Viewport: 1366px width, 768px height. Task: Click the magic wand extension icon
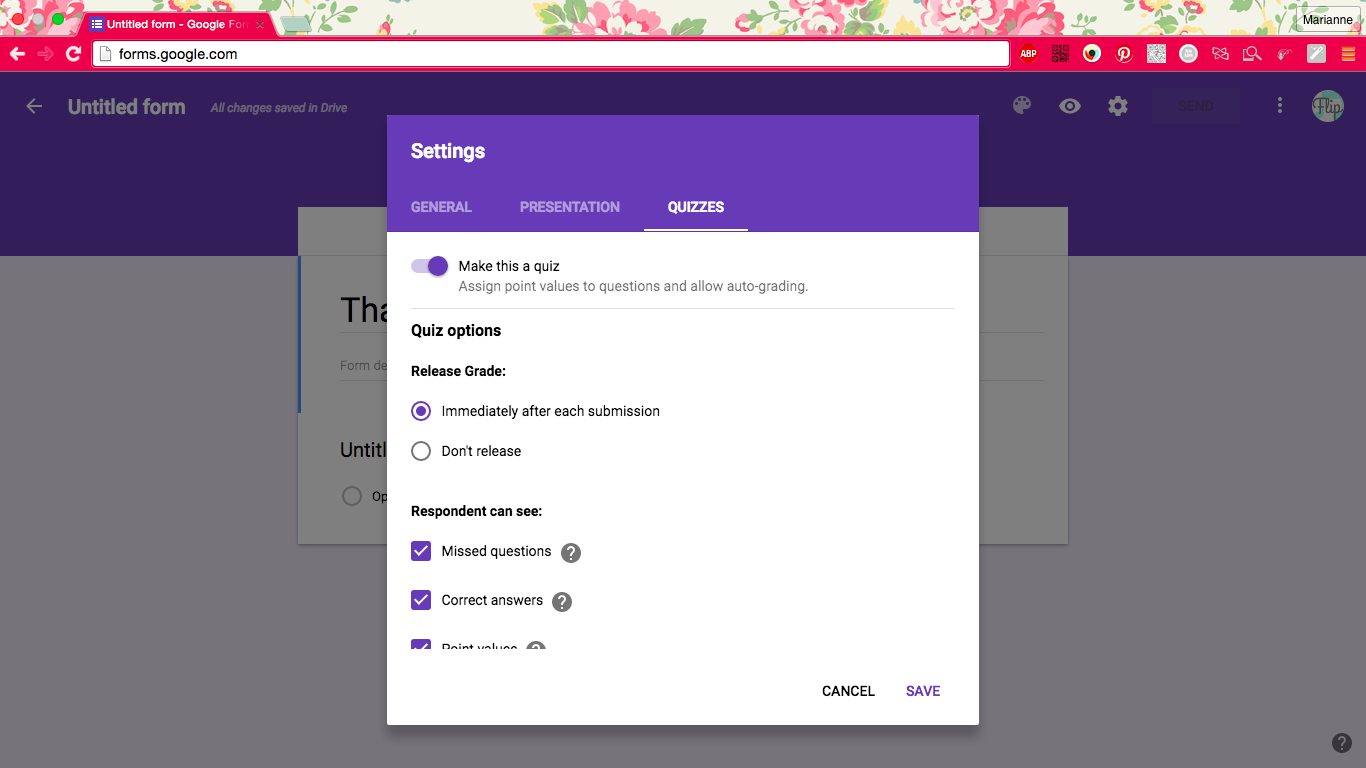1316,54
